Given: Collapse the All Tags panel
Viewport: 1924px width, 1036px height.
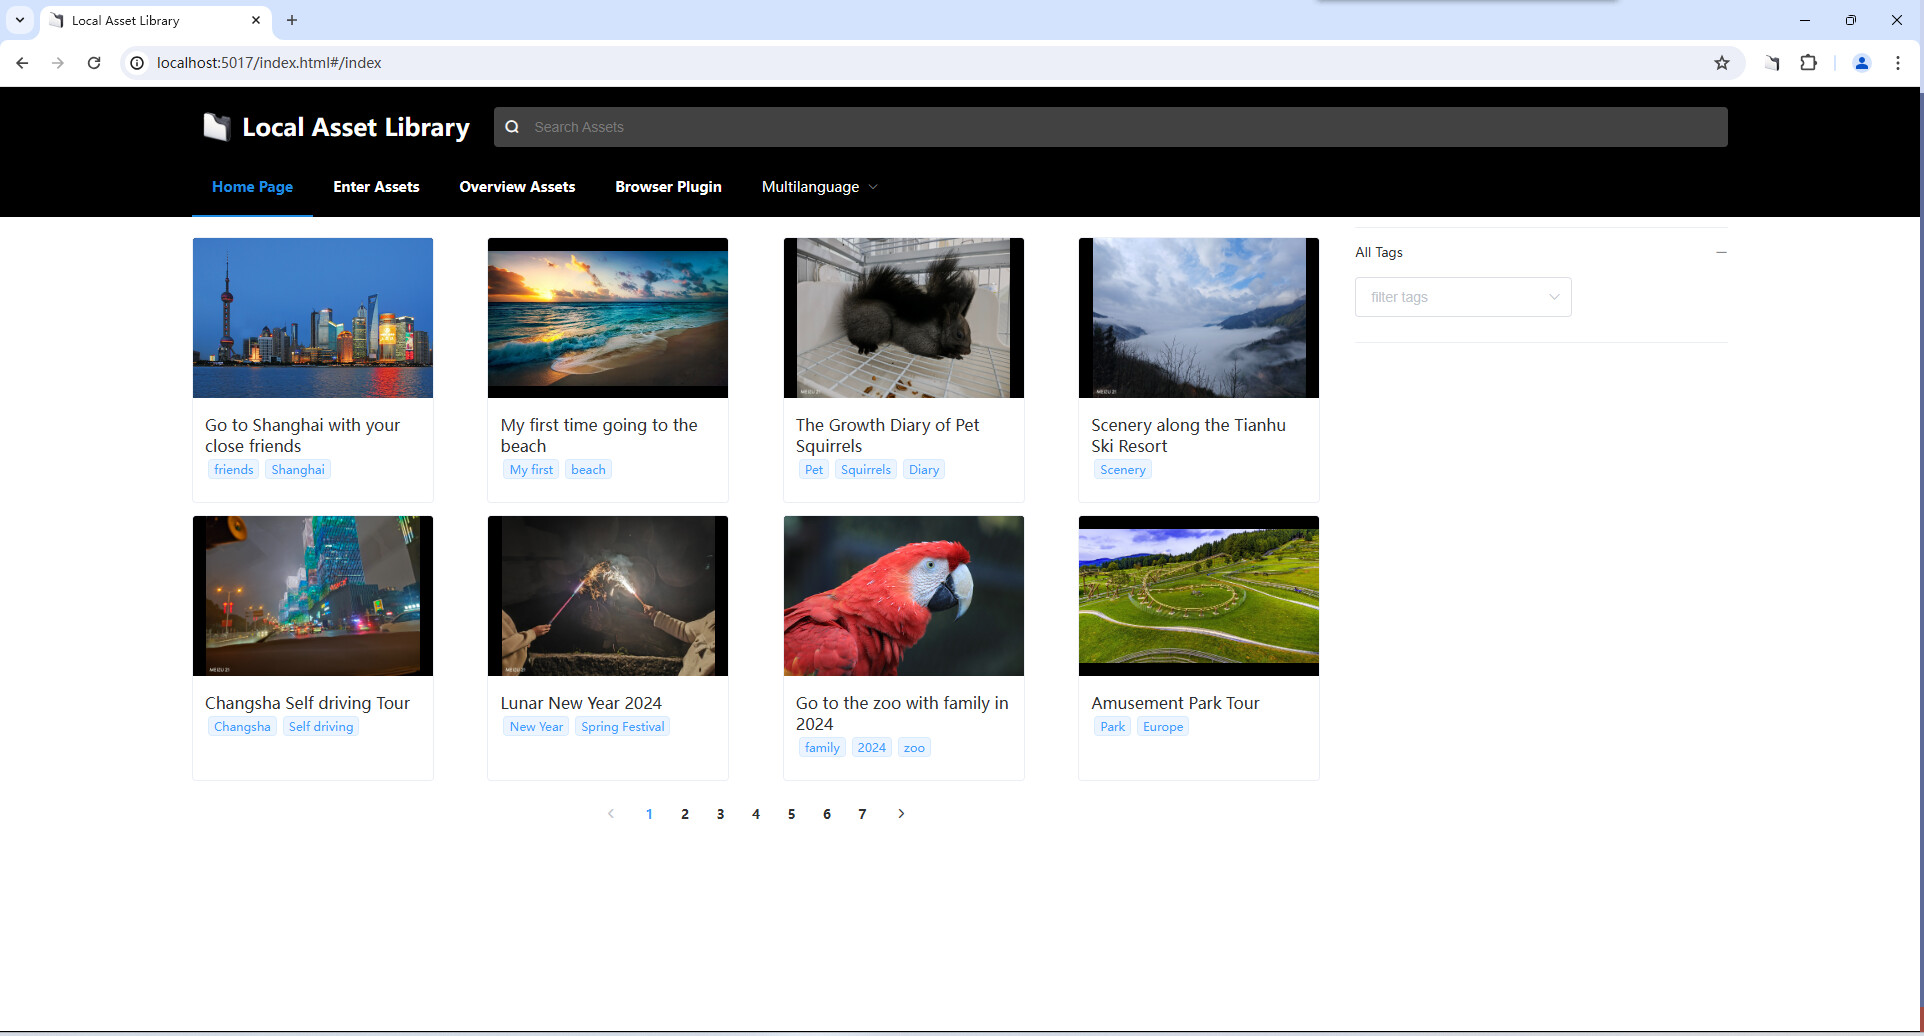Looking at the screenshot, I should click(x=1720, y=252).
